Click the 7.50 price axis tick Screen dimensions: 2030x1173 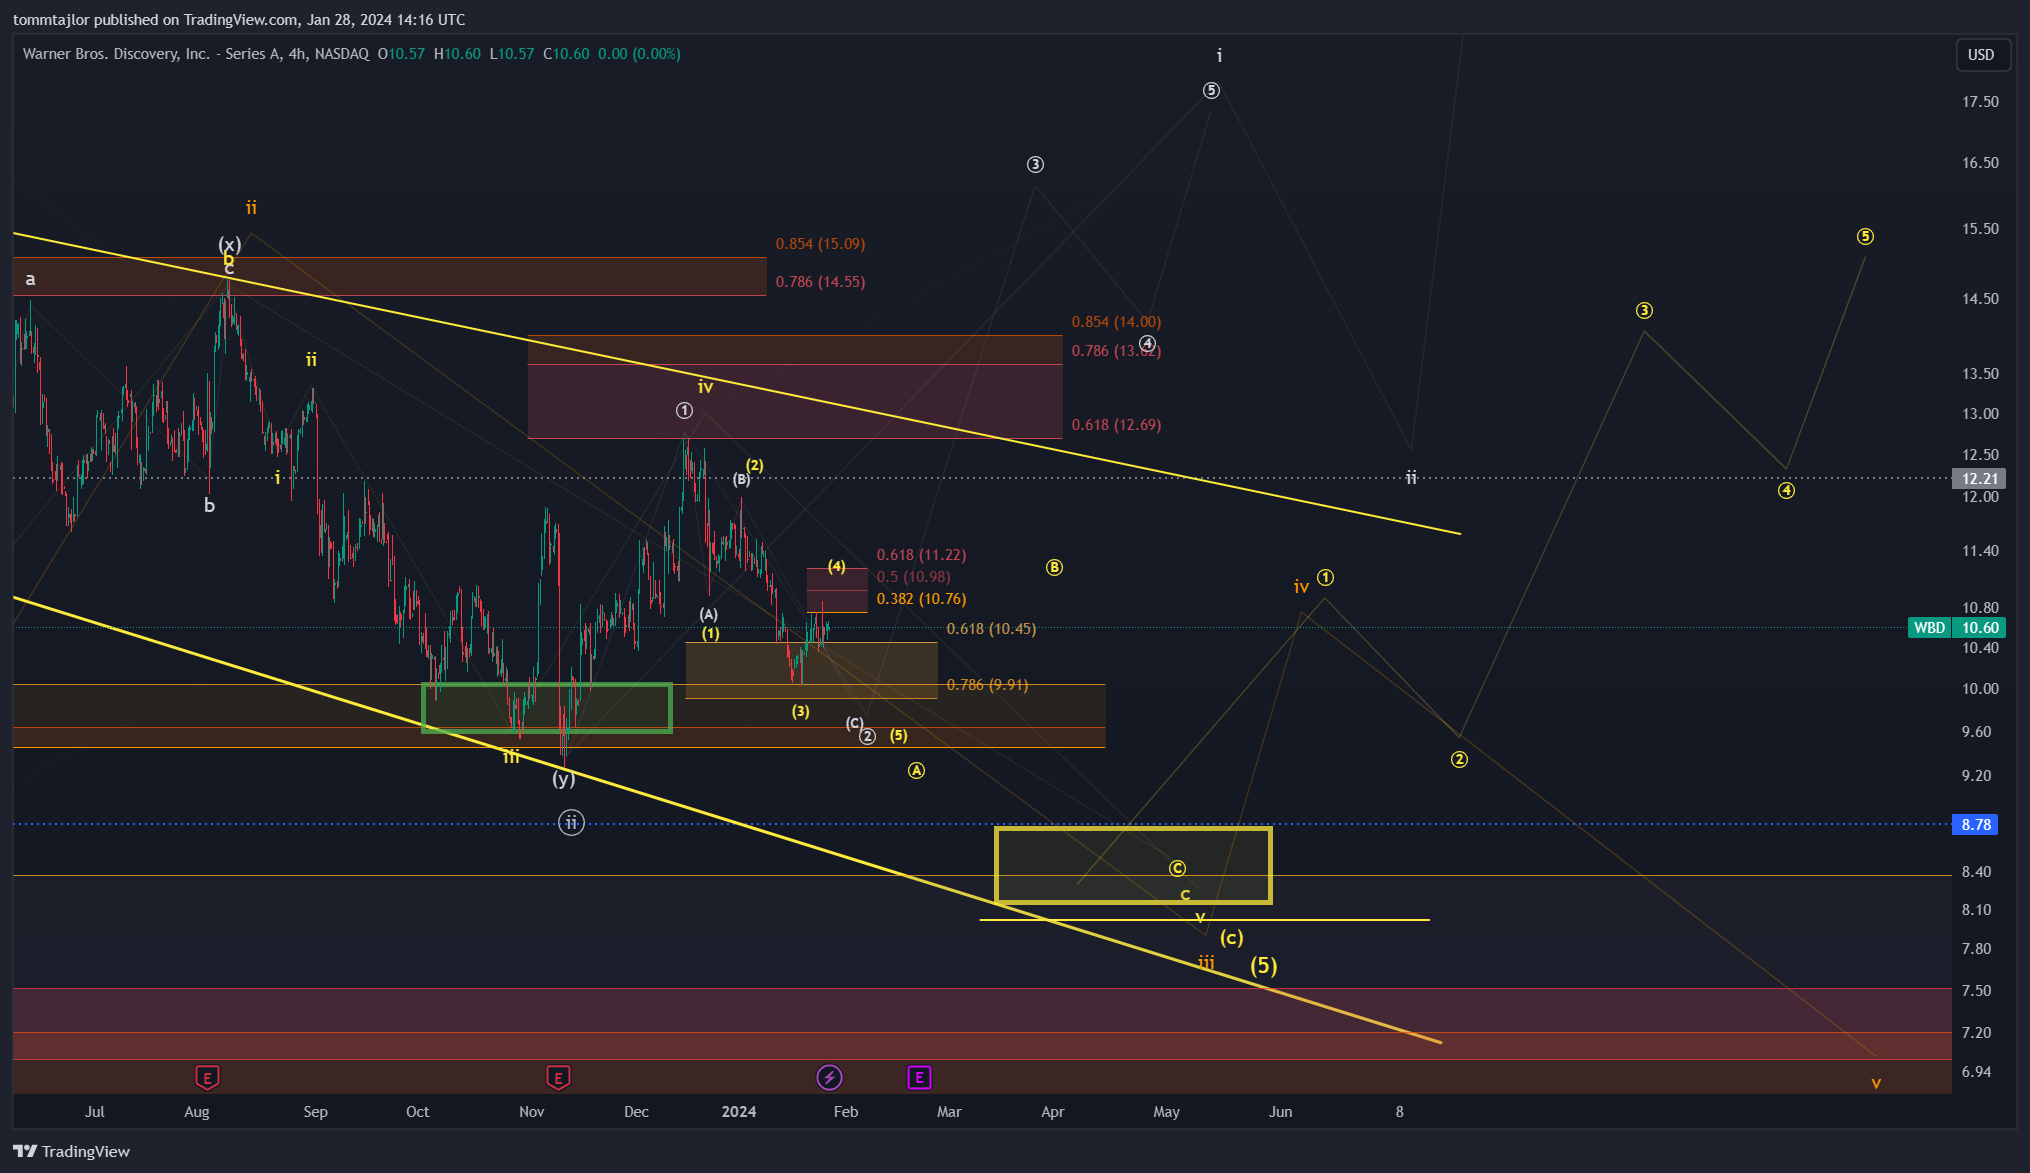click(1977, 991)
